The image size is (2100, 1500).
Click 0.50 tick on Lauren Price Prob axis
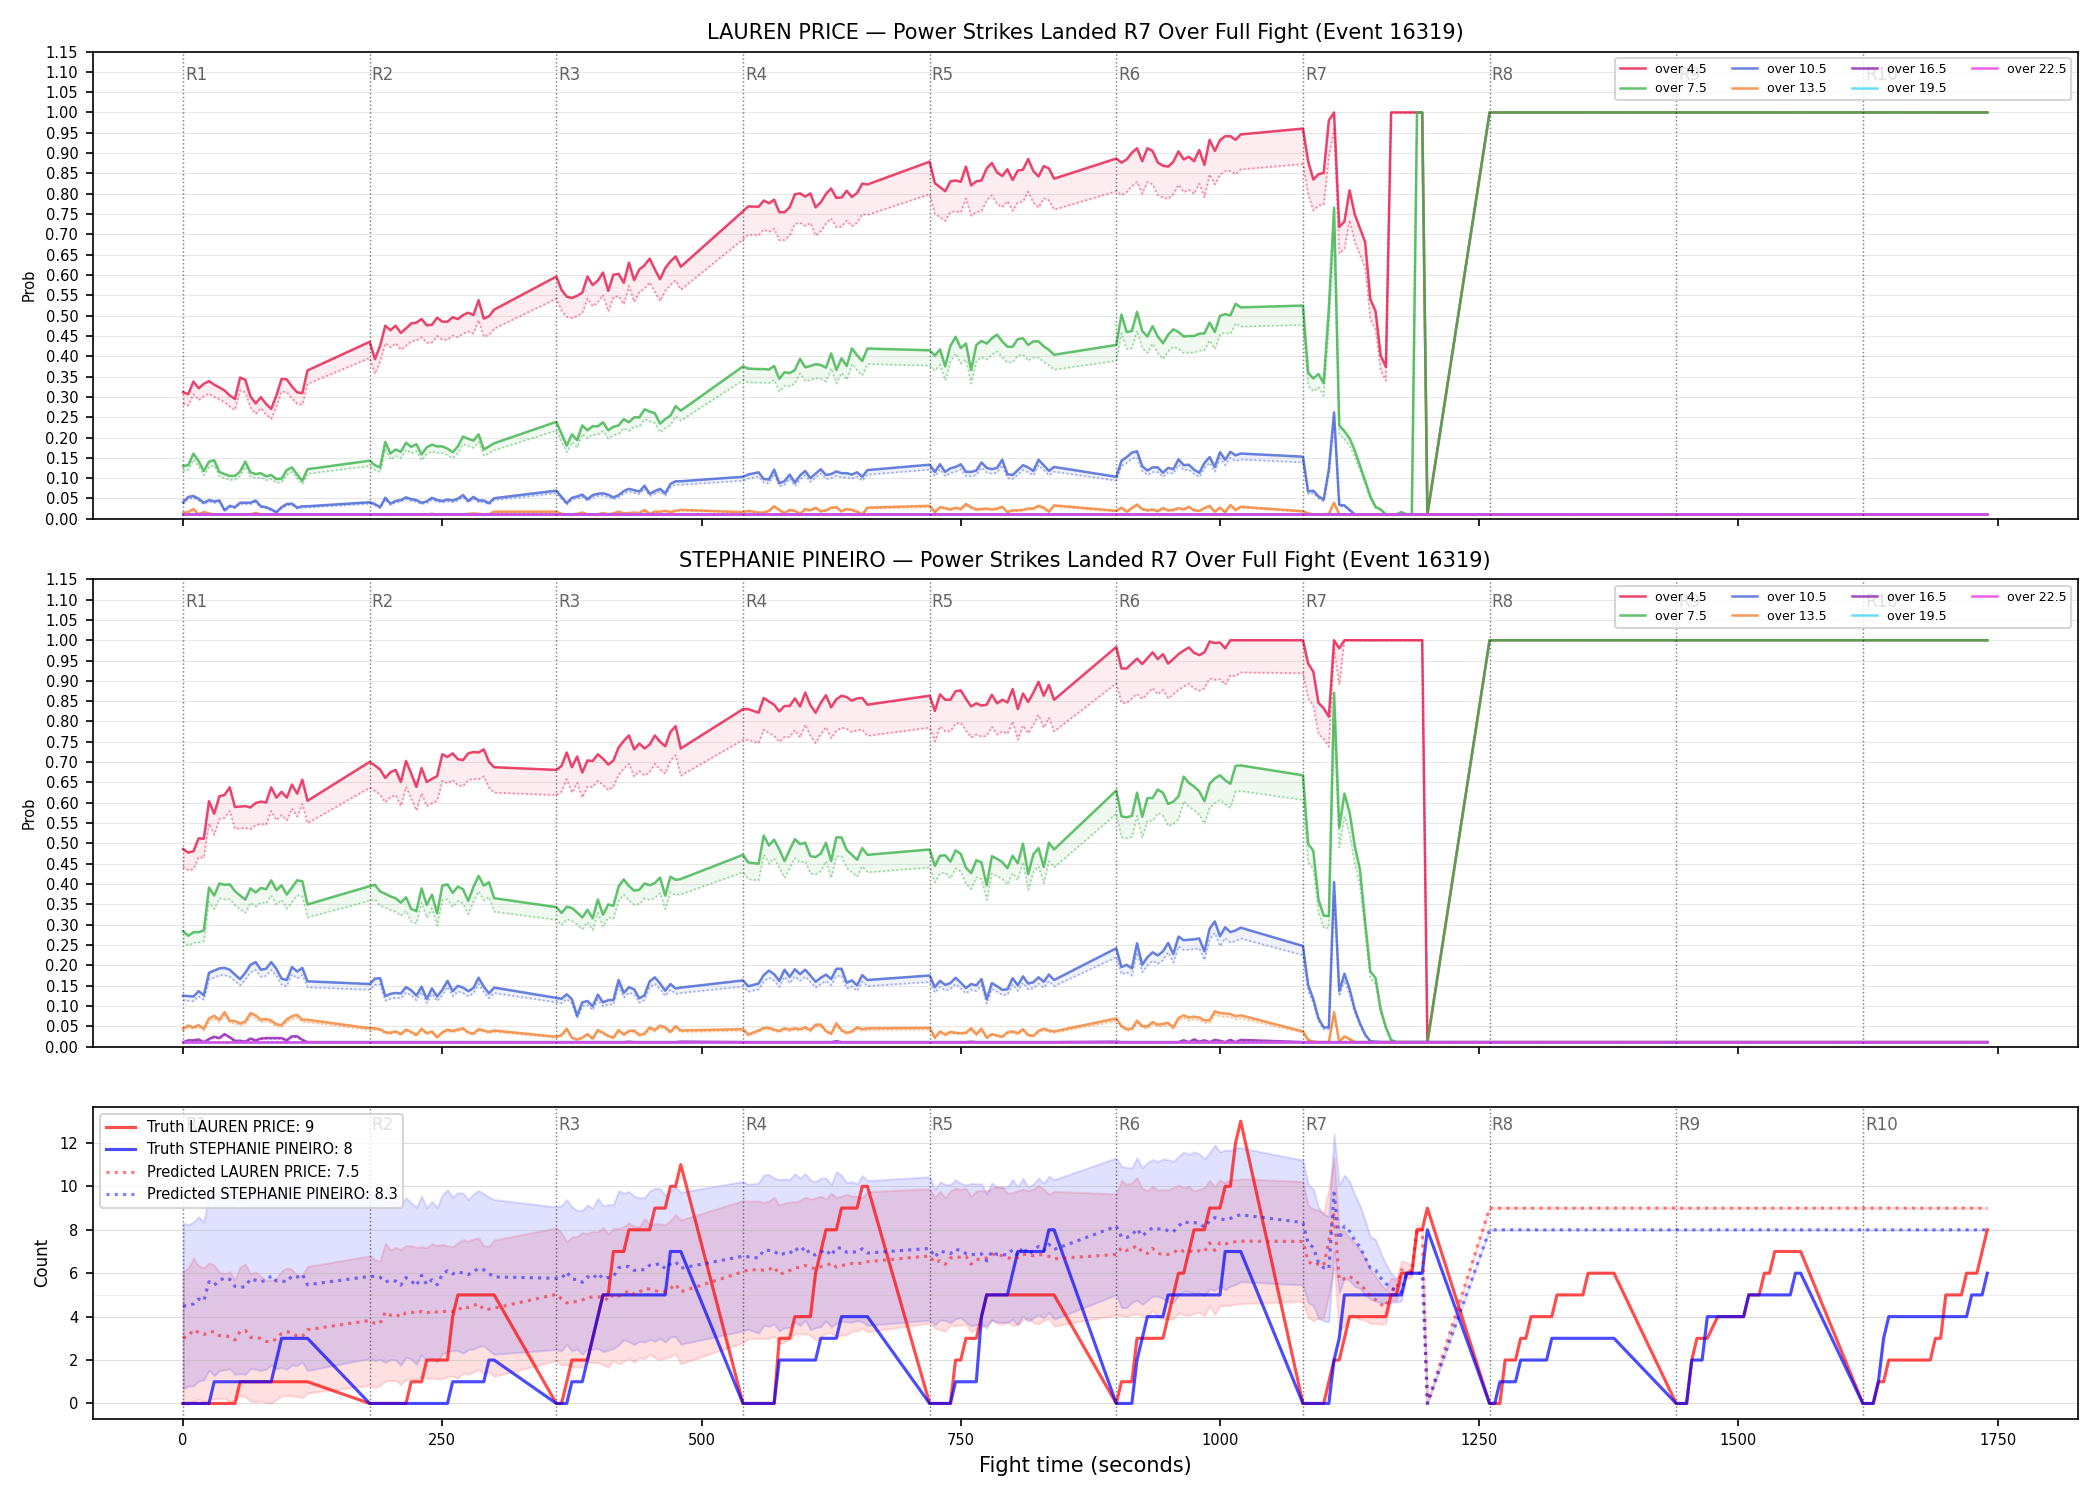click(62, 316)
